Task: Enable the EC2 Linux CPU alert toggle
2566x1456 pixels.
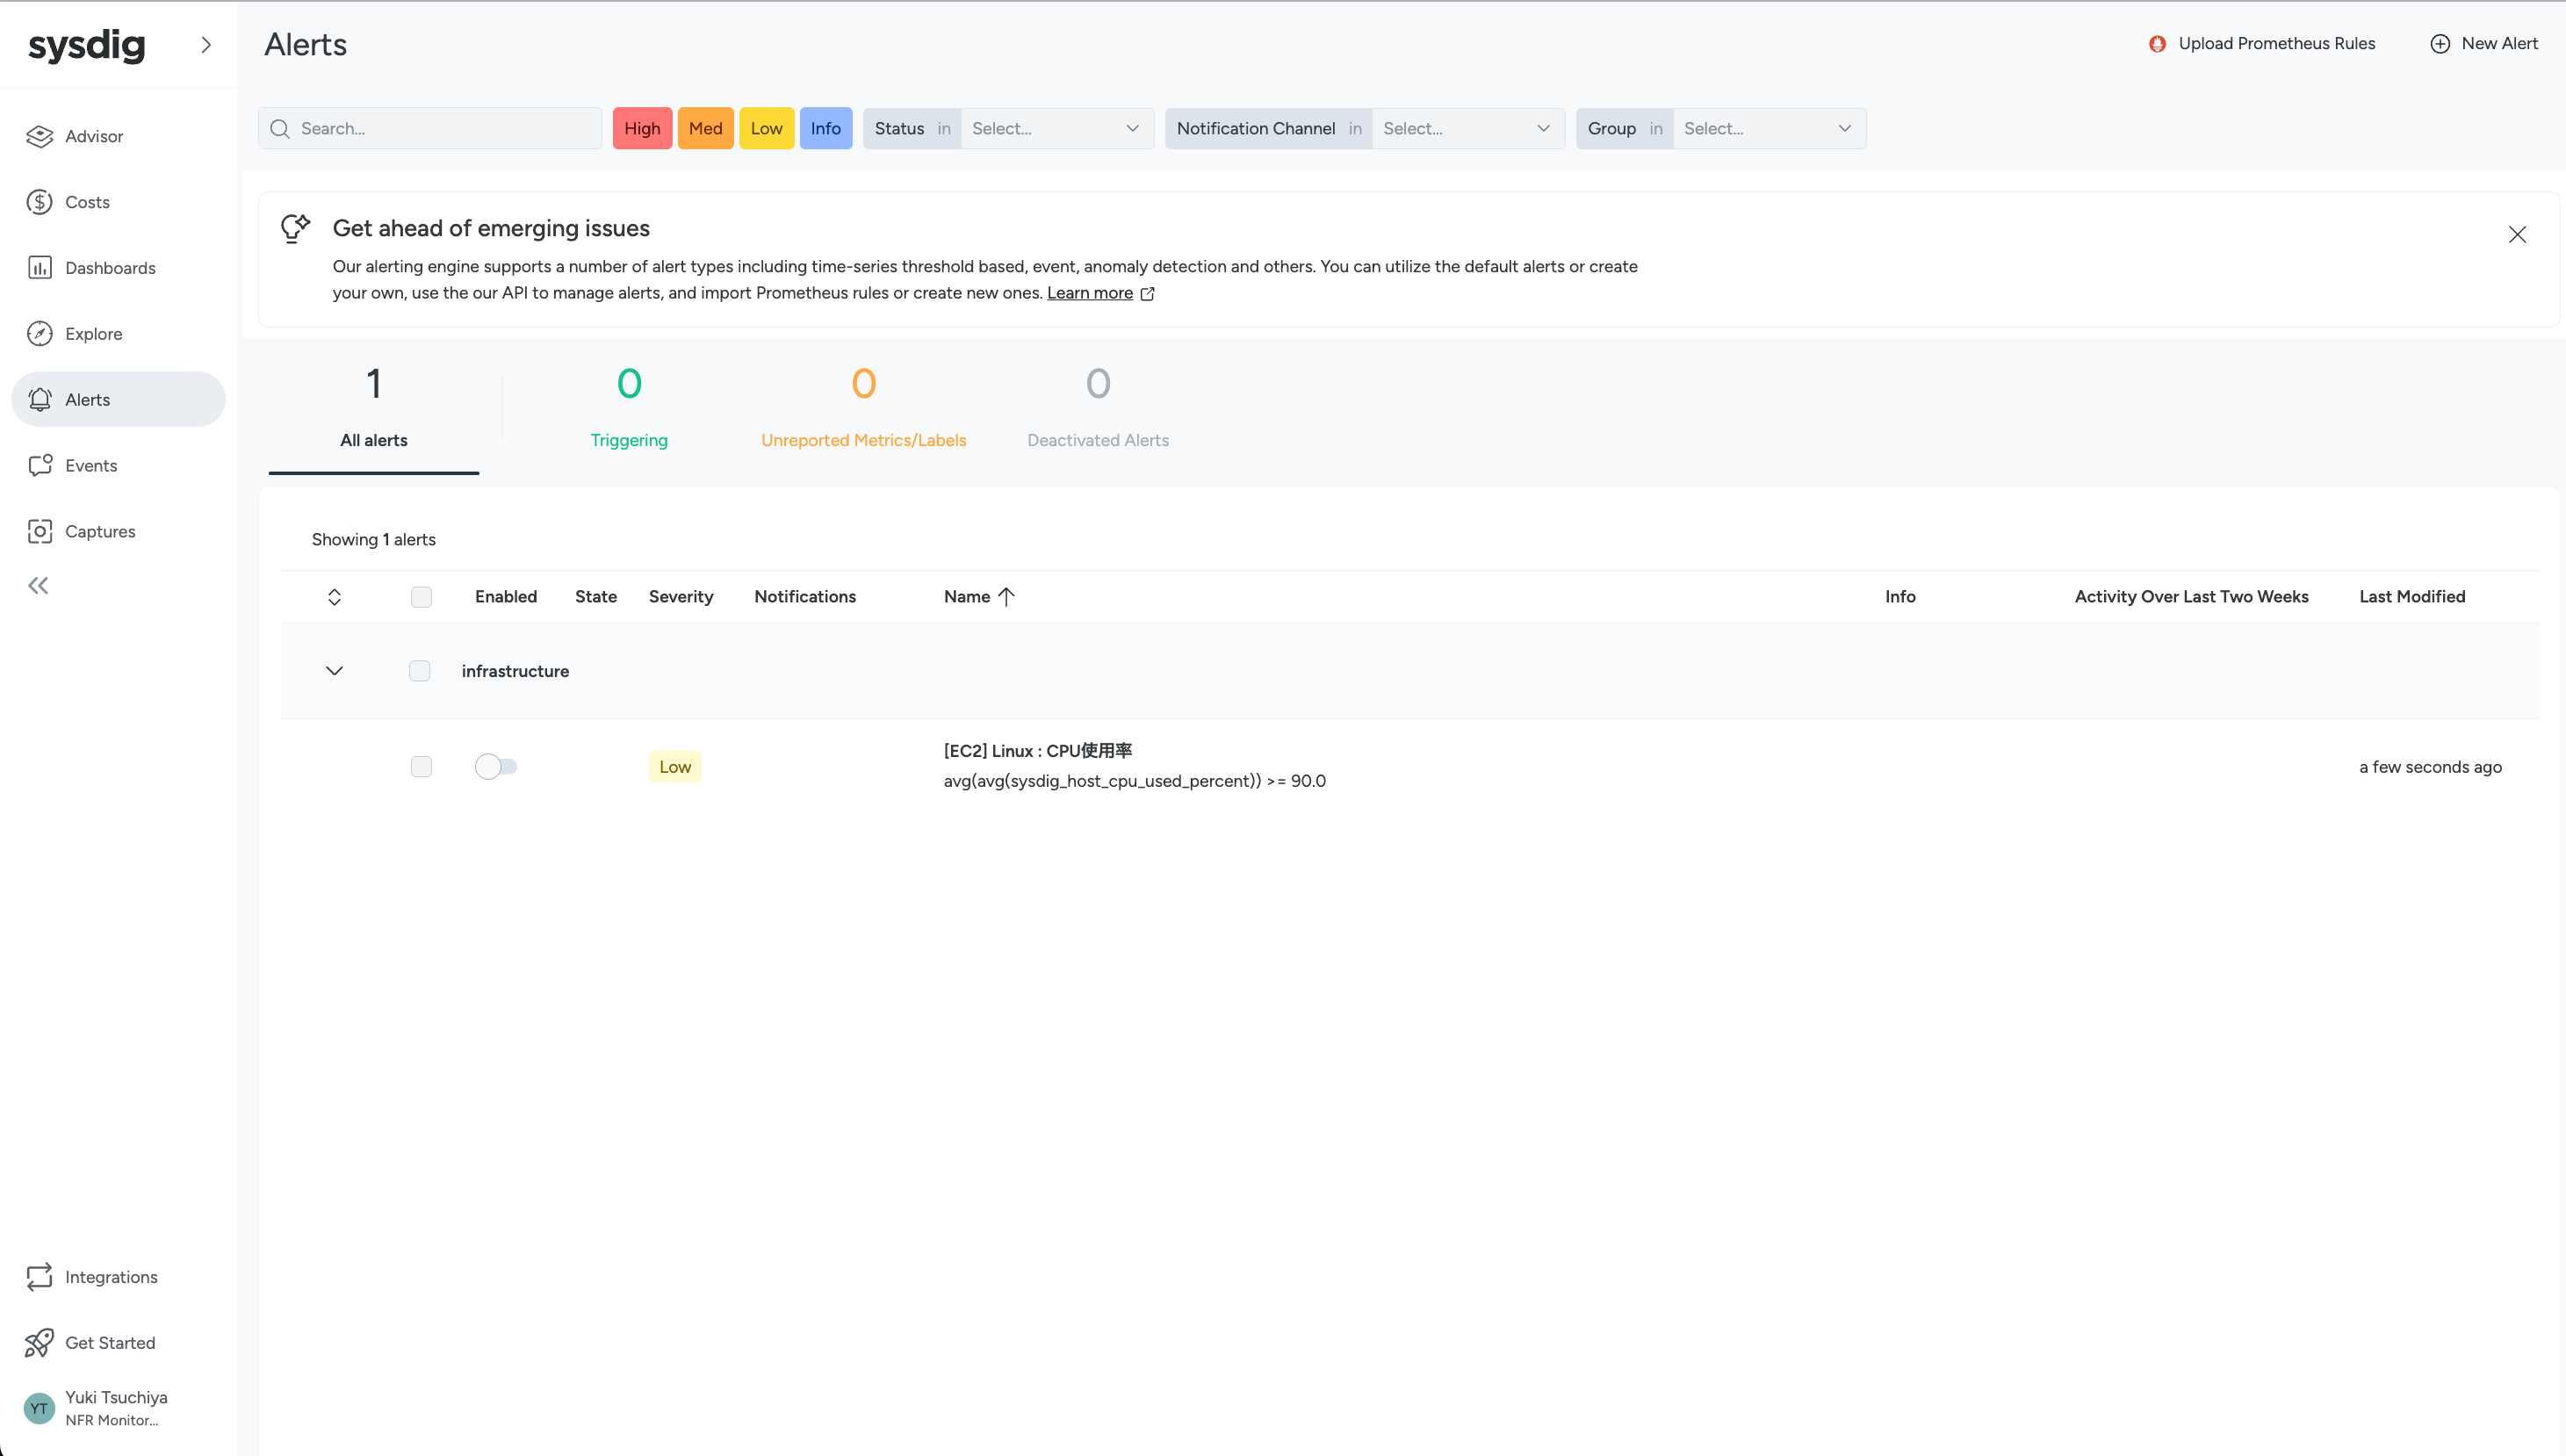Action: (495, 767)
